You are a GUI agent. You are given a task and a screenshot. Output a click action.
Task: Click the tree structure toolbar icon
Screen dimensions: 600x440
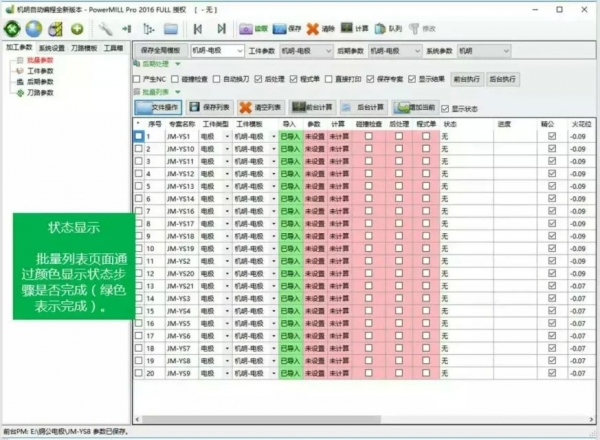pyautogui.click(x=148, y=29)
